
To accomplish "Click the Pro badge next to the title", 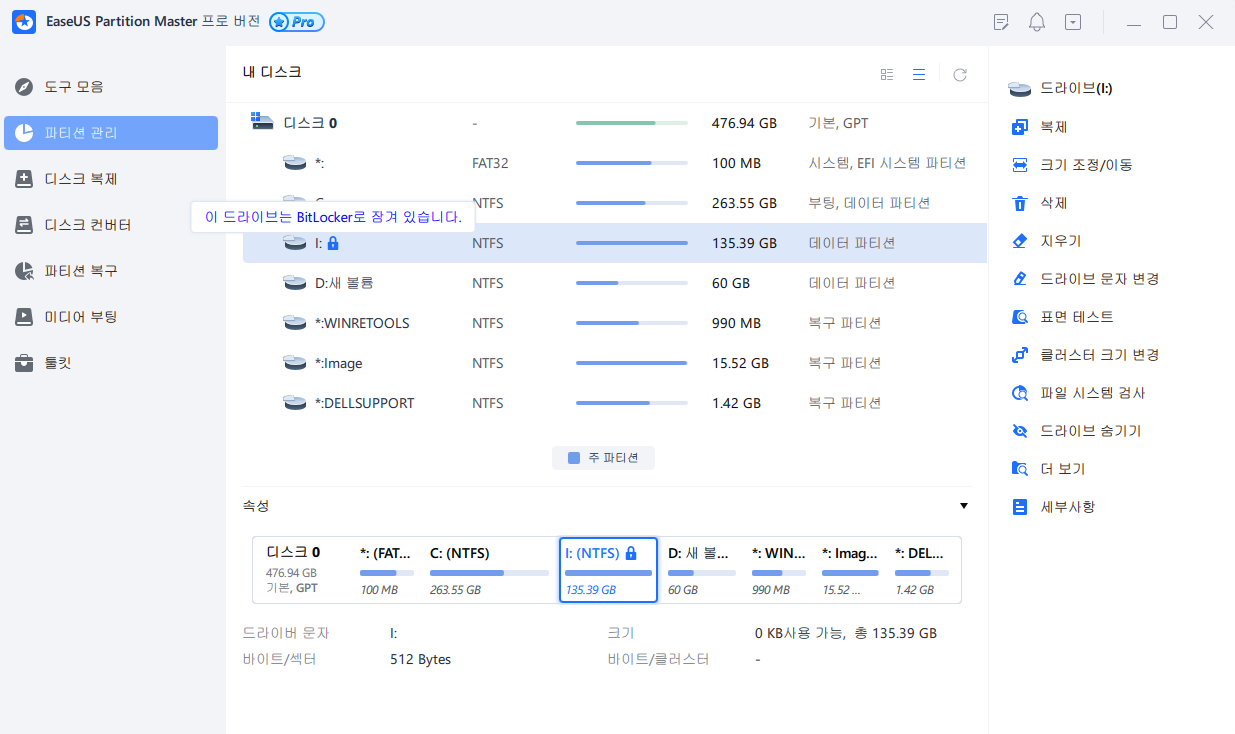I will [x=295, y=21].
